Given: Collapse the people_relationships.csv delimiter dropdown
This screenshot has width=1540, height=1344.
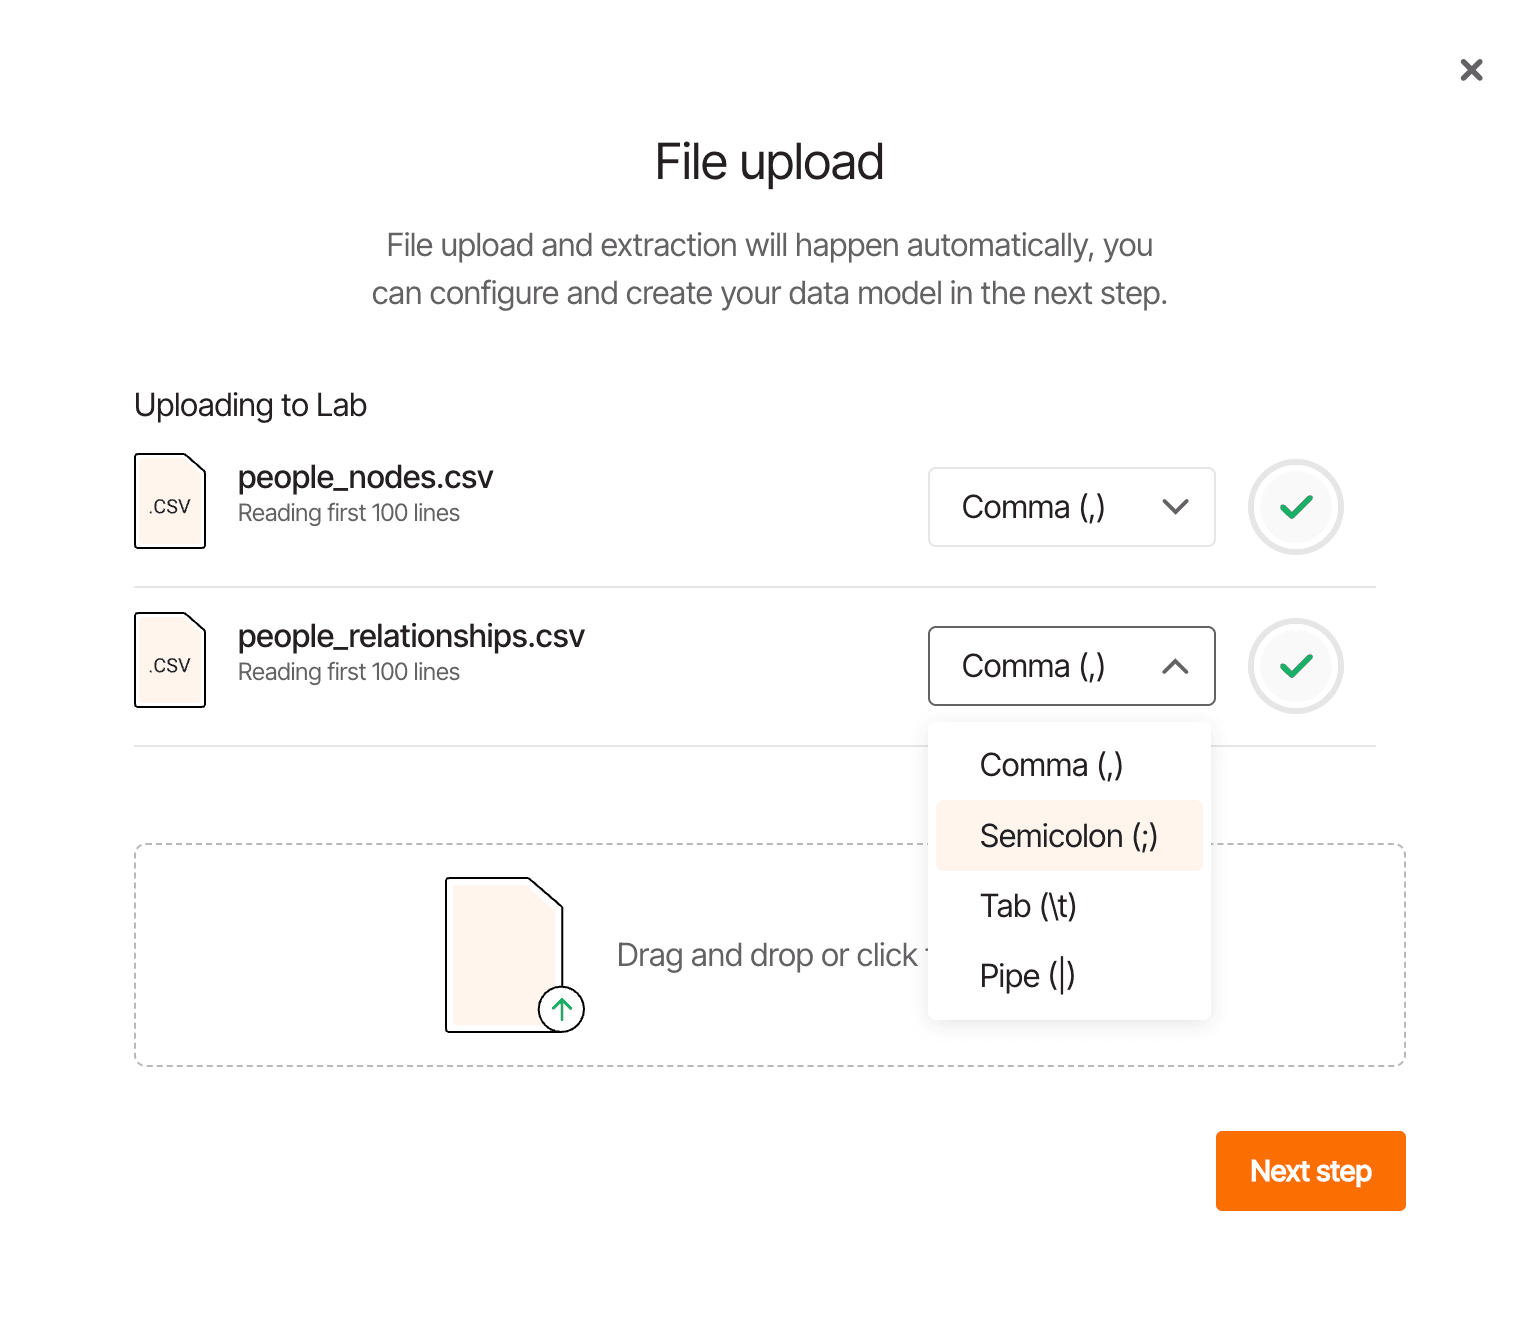Looking at the screenshot, I should coord(1071,666).
